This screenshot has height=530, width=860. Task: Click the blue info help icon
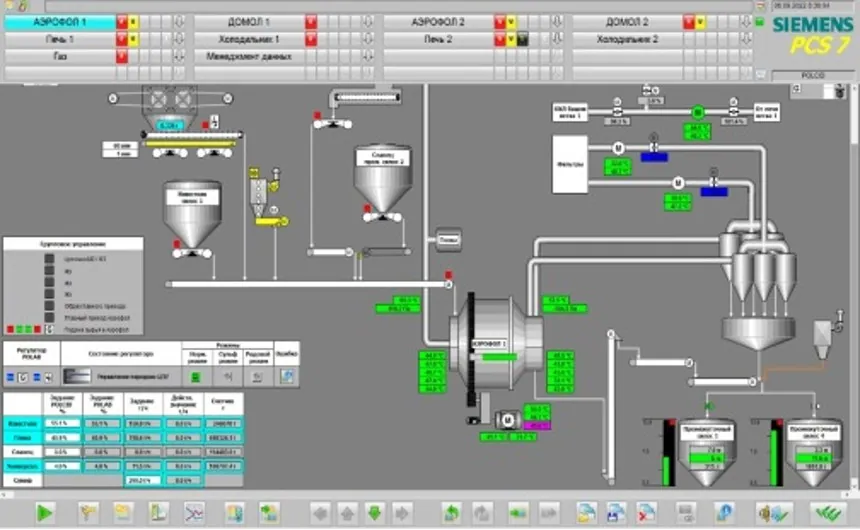[x=724, y=513]
